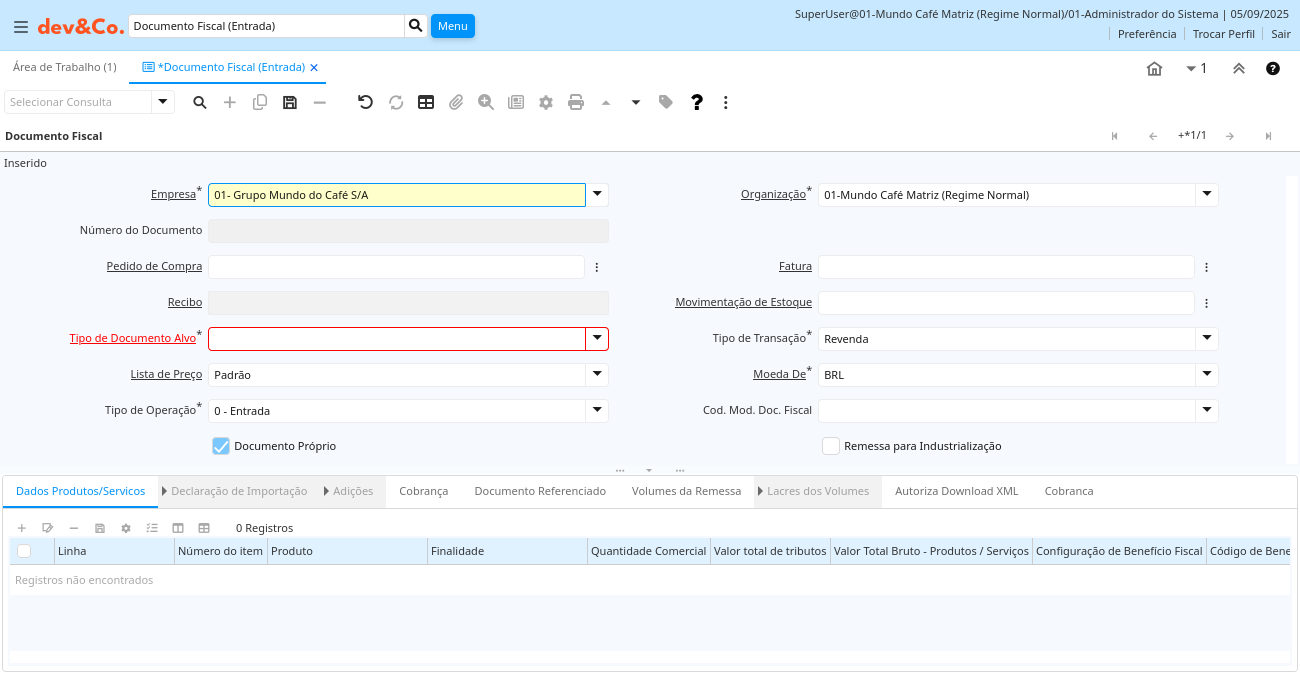Viewport: 1300px width, 674px height.
Task: Toggle grid view icon in toolbar
Action: click(x=426, y=102)
